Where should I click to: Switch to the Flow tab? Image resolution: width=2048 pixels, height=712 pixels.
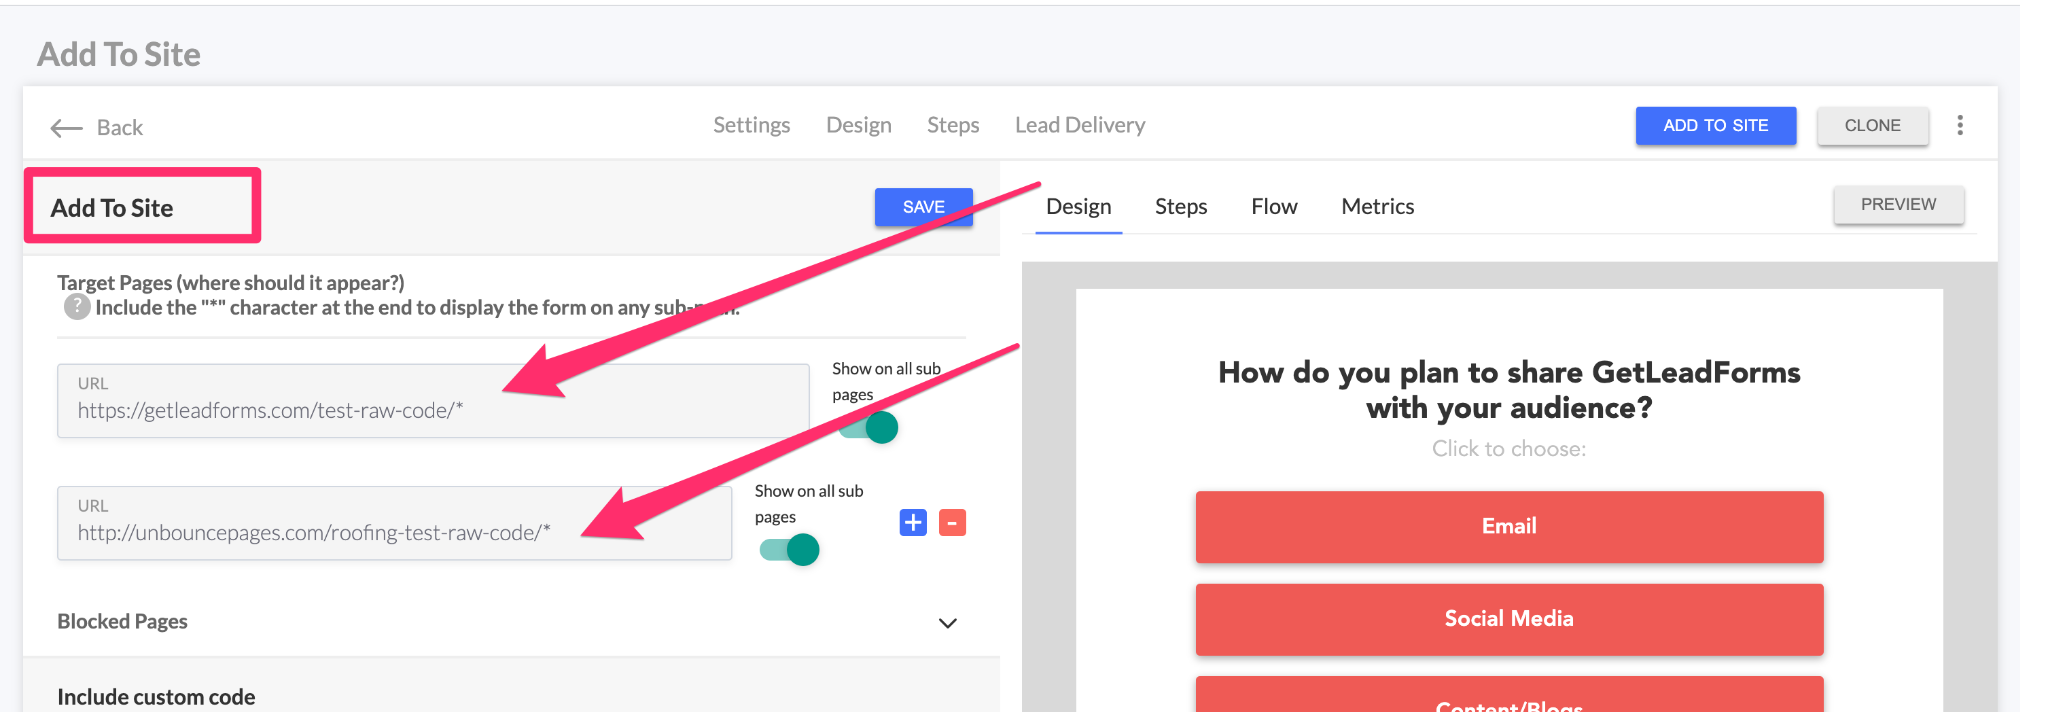[1273, 207]
